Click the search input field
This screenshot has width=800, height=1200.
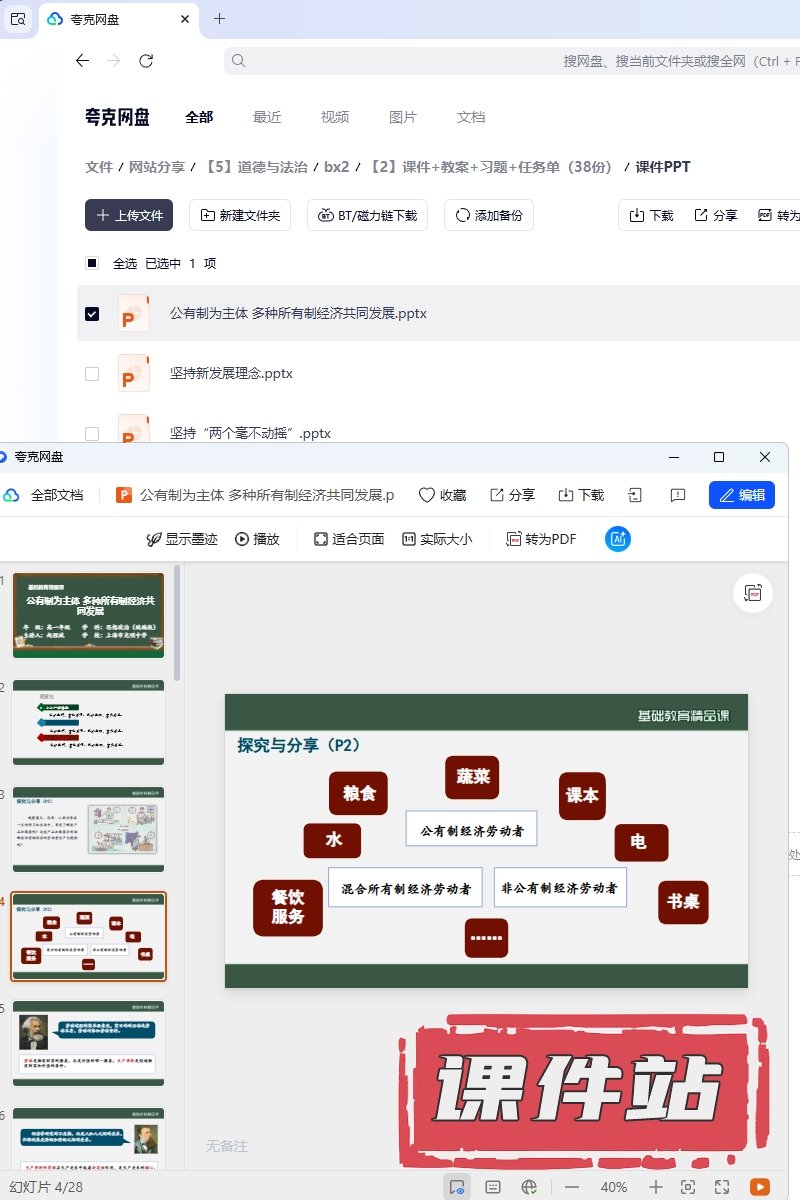[500, 61]
